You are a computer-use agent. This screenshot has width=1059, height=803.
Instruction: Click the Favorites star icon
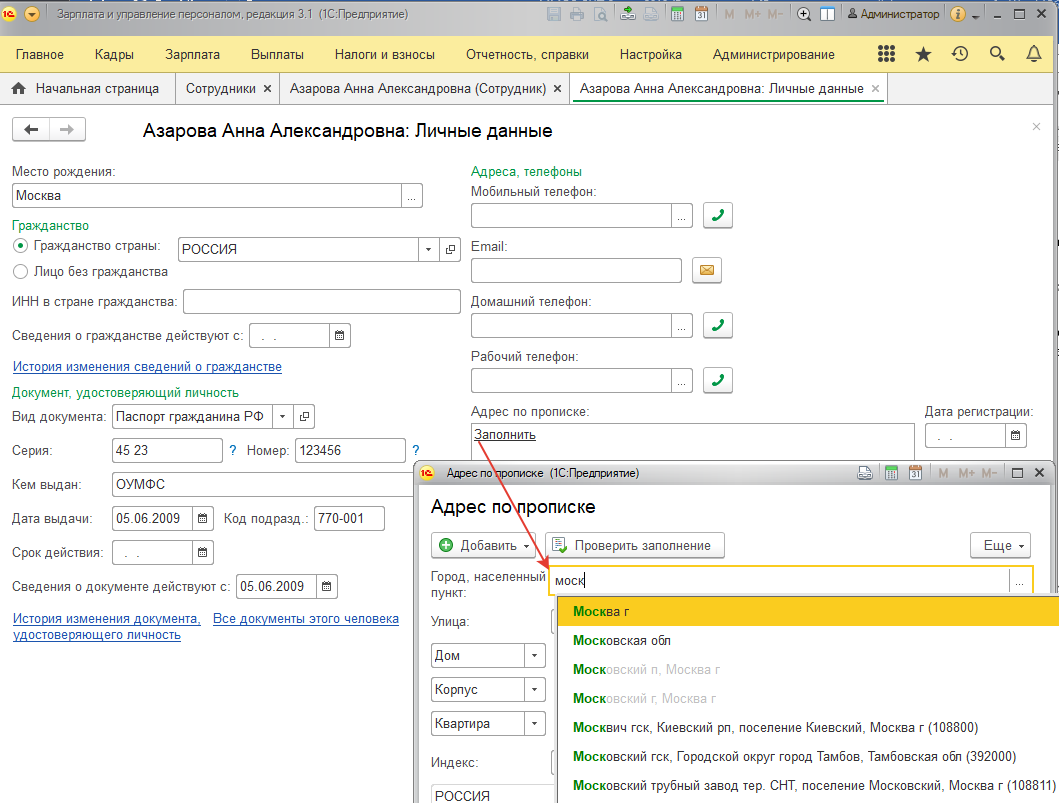pyautogui.click(x=923, y=54)
